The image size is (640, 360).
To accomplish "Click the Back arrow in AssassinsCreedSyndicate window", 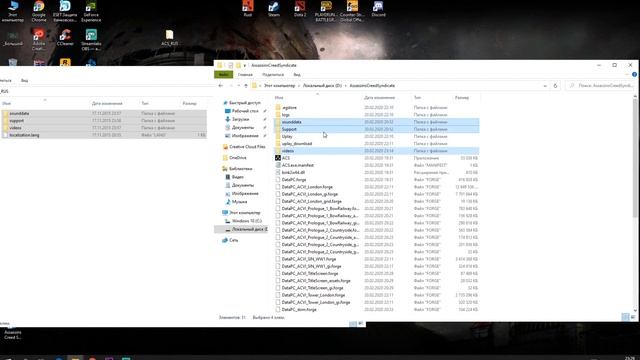I will point(221,86).
